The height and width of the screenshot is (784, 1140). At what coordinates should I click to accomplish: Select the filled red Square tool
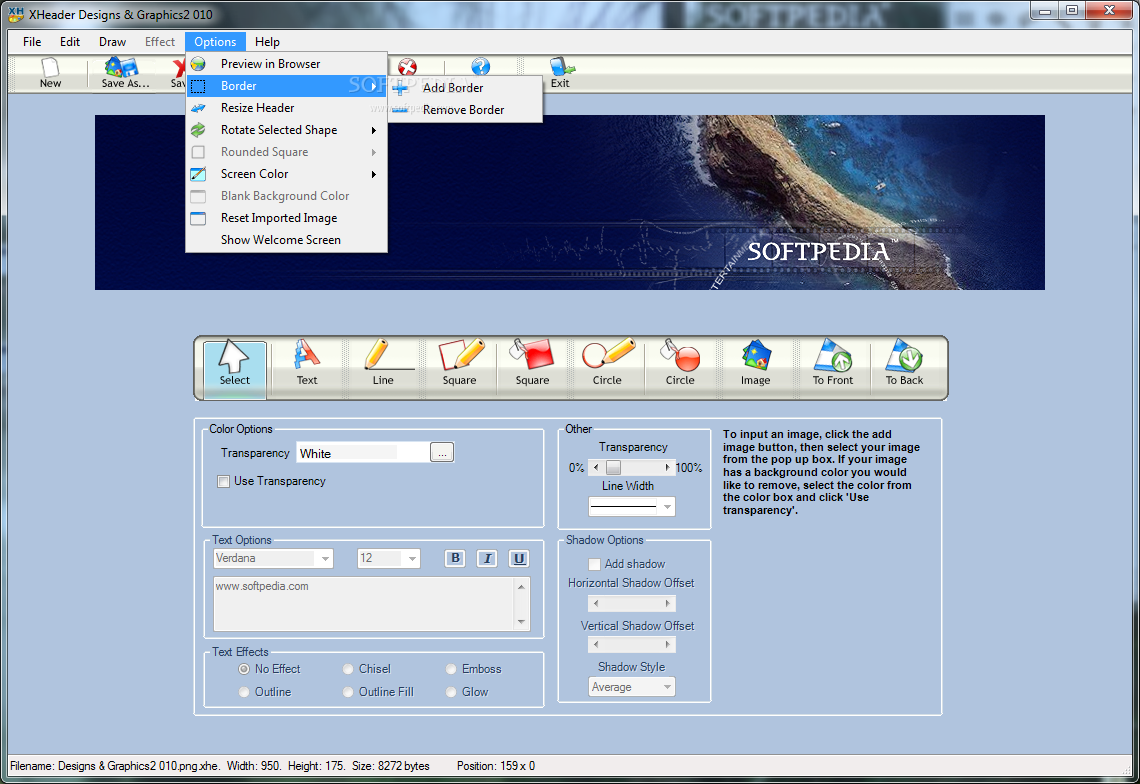(x=532, y=363)
